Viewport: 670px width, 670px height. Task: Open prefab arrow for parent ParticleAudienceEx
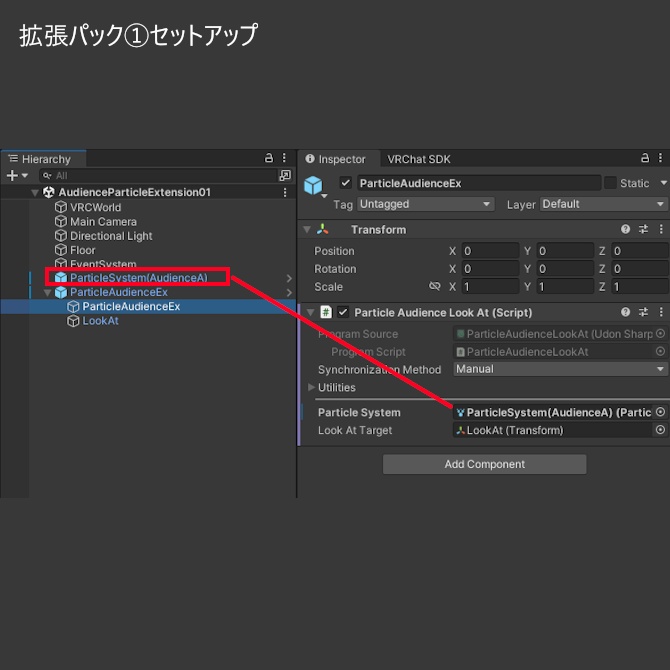289,293
